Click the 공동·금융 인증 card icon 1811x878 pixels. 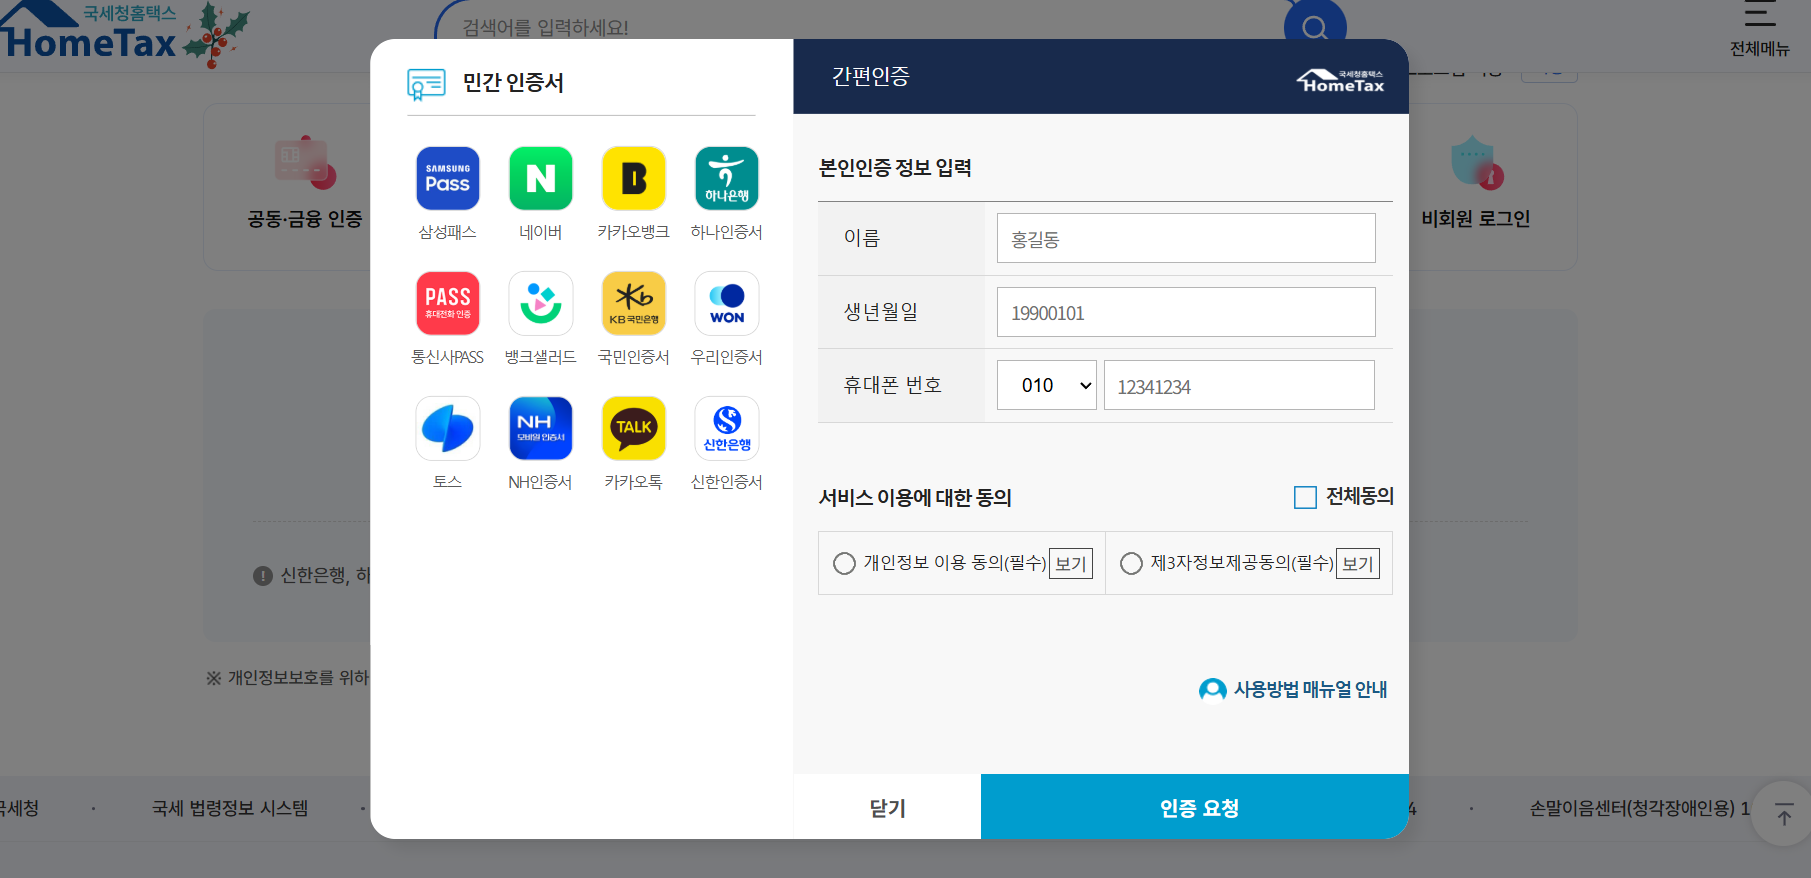(x=304, y=163)
